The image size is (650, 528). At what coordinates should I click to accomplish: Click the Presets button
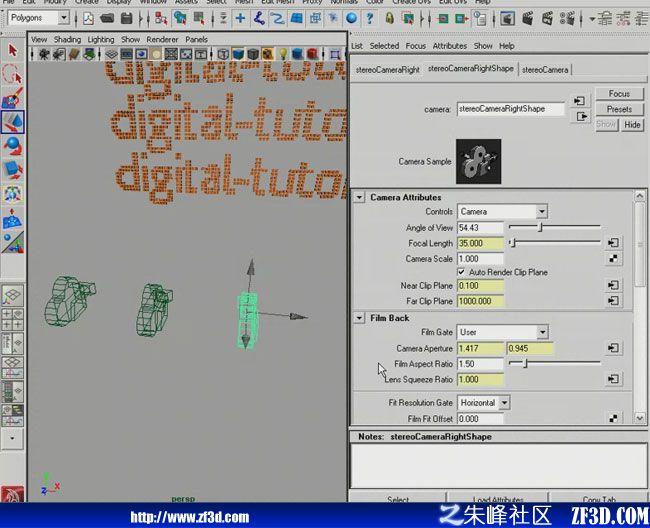coord(619,109)
